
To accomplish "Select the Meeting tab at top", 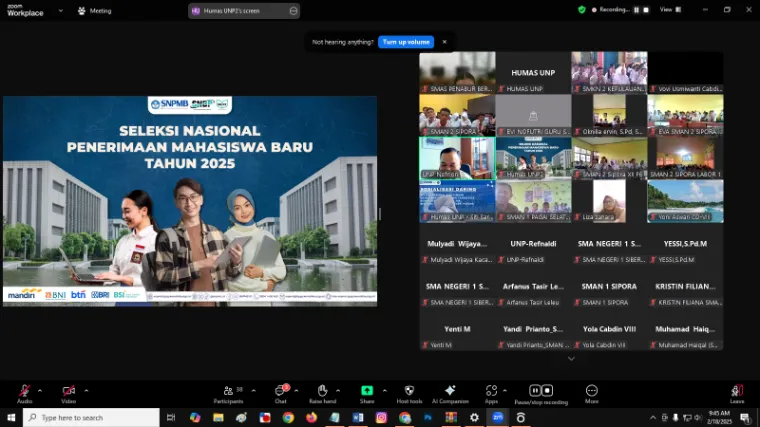I will pyautogui.click(x=96, y=10).
